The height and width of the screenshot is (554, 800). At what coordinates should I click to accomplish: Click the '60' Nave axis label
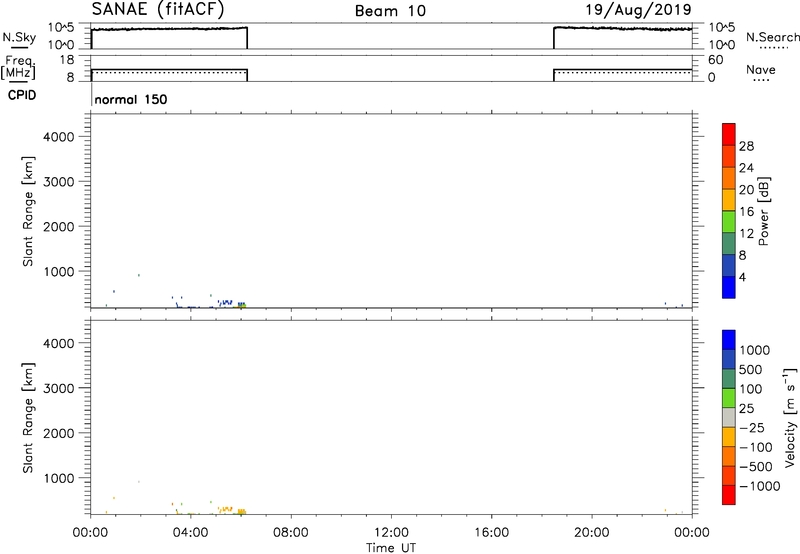[x=715, y=60]
